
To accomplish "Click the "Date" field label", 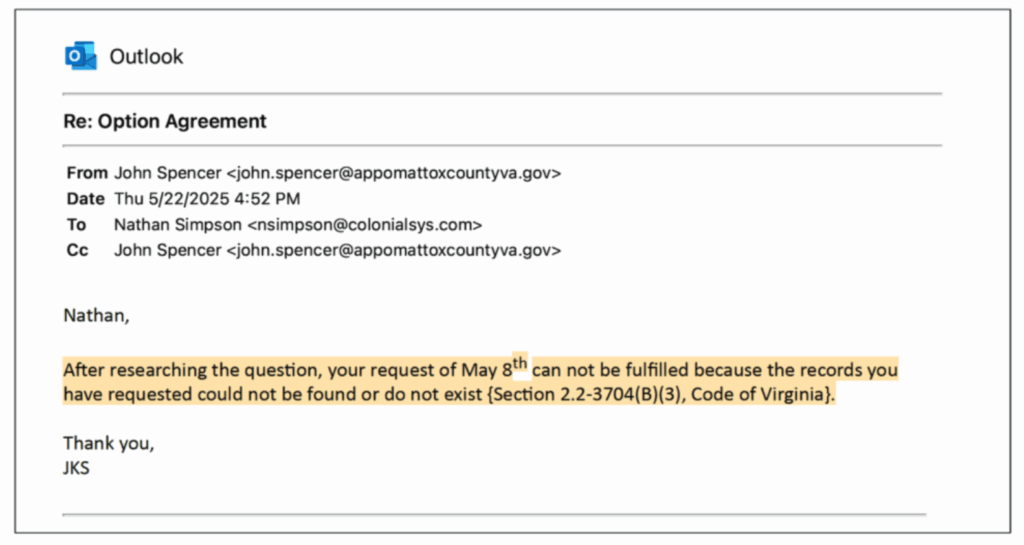I will [x=85, y=199].
